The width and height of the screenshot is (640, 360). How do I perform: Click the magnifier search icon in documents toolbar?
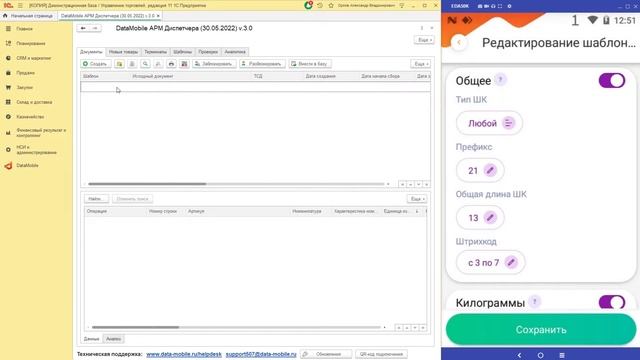[145, 64]
